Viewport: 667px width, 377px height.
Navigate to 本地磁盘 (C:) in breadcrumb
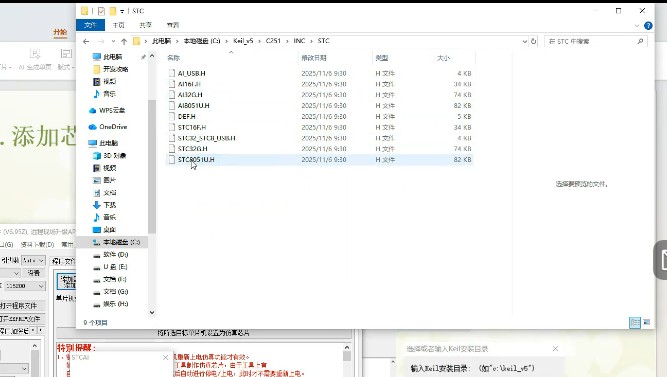tap(202, 41)
